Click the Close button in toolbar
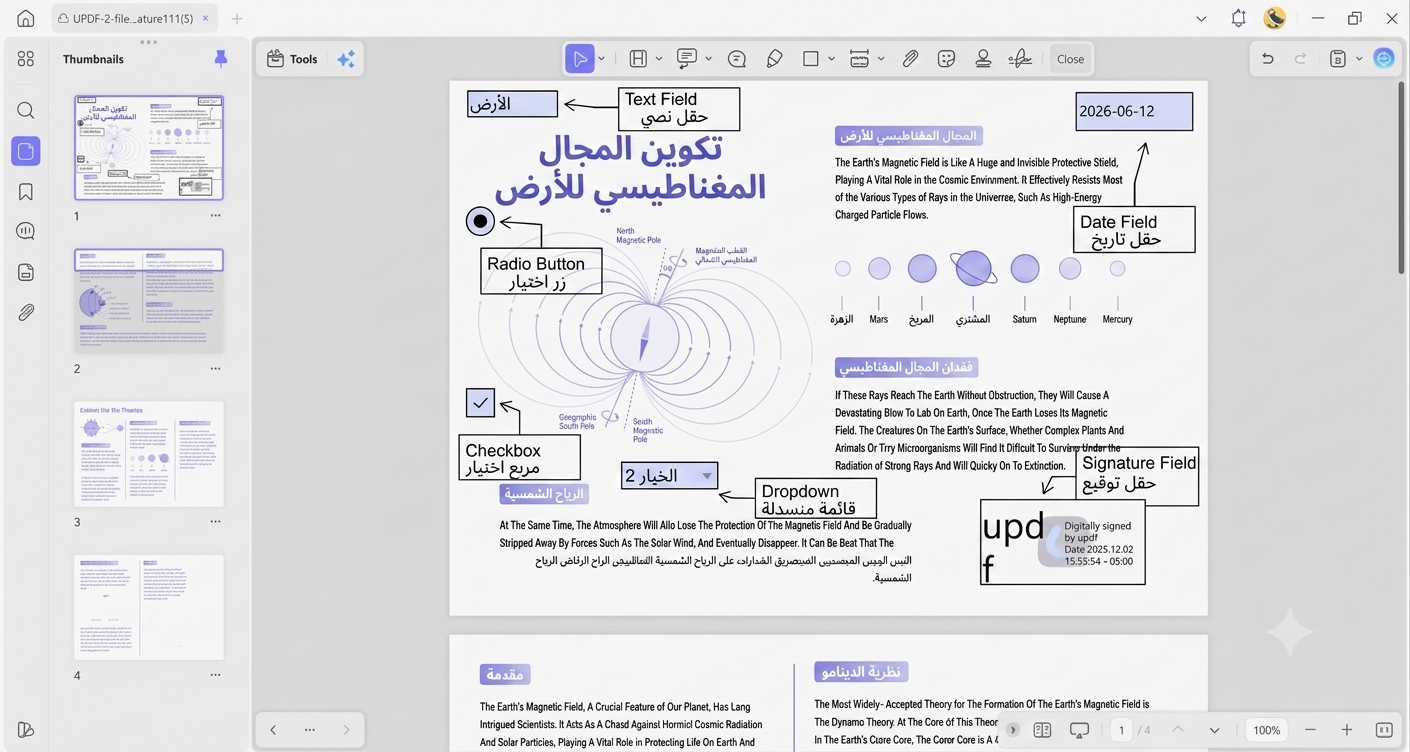The height and width of the screenshot is (752, 1410). pyautogui.click(x=1070, y=59)
